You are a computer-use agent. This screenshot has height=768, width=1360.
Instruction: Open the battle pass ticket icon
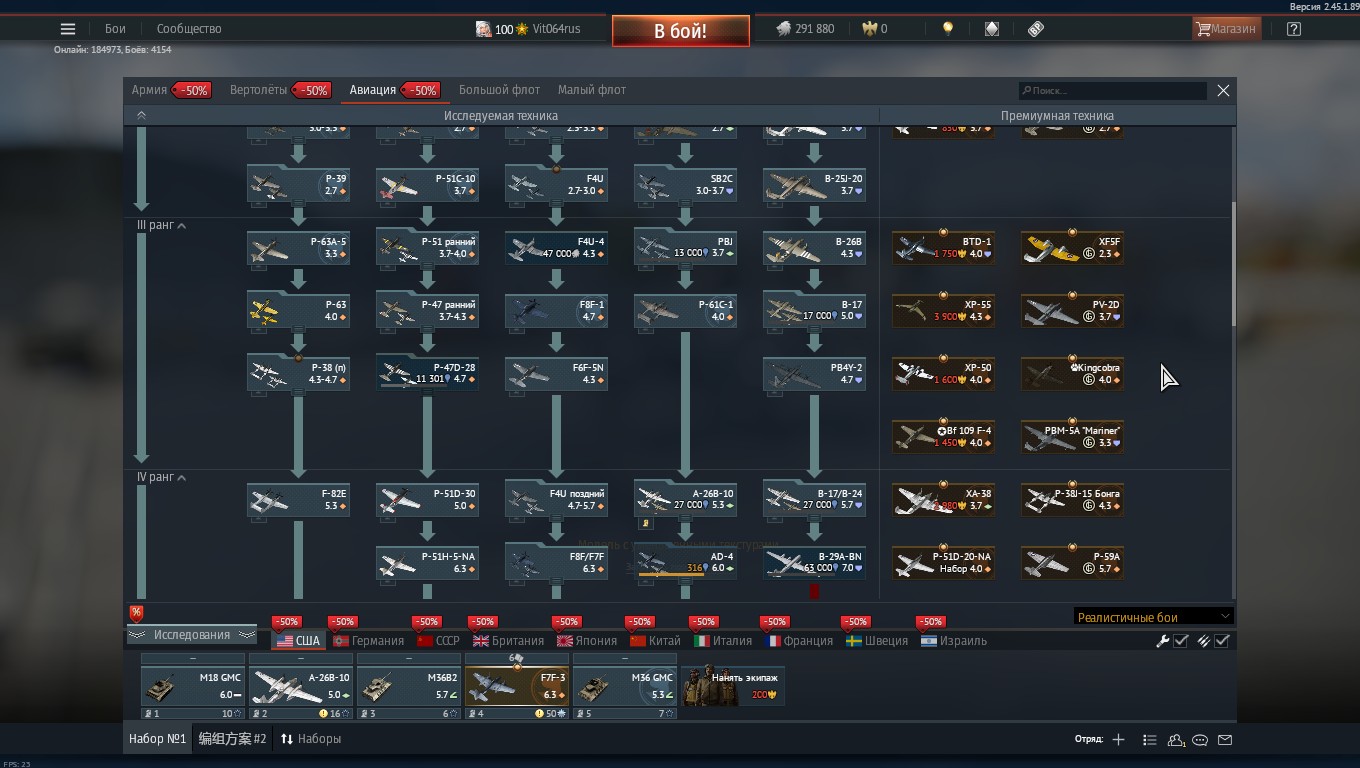click(1036, 29)
